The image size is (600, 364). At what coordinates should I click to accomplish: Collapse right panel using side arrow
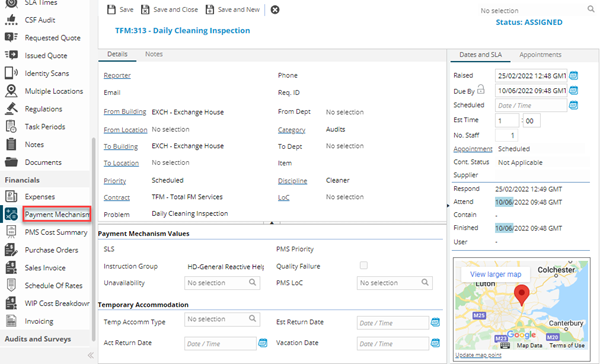coord(448,206)
